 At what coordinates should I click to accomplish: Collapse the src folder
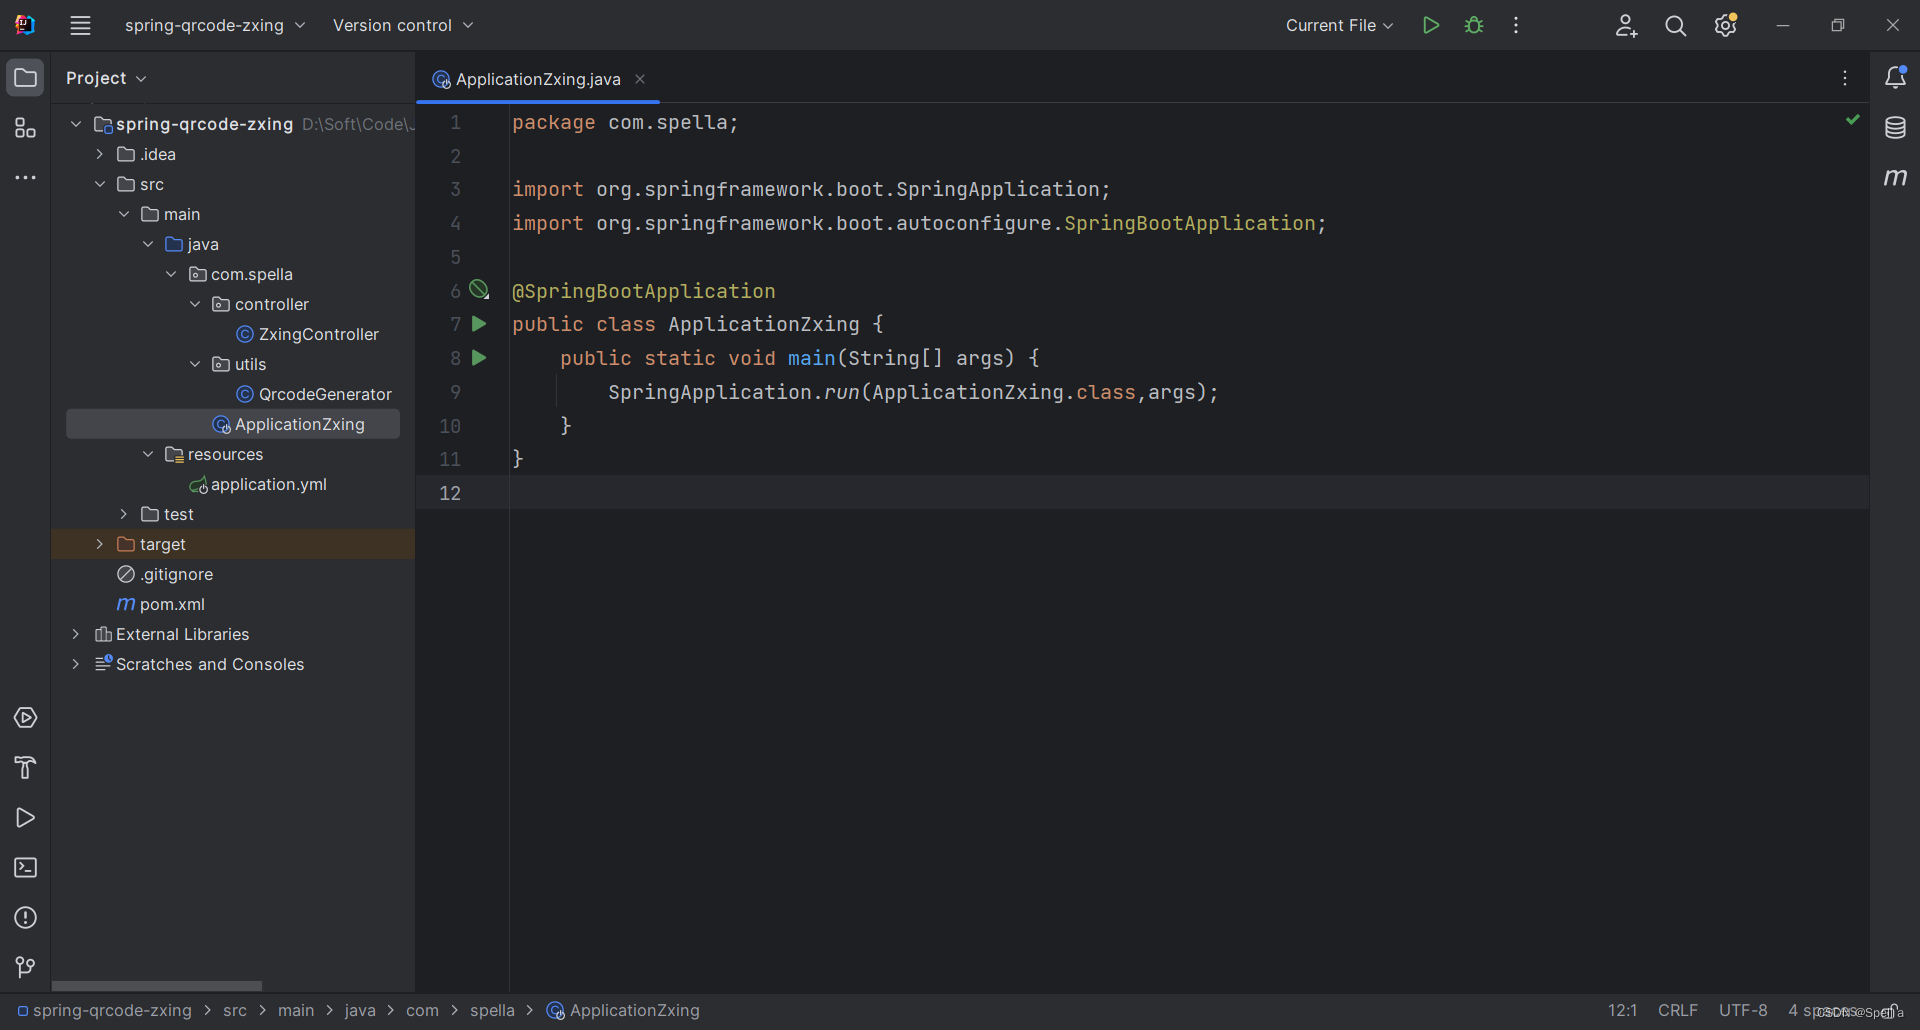click(100, 184)
